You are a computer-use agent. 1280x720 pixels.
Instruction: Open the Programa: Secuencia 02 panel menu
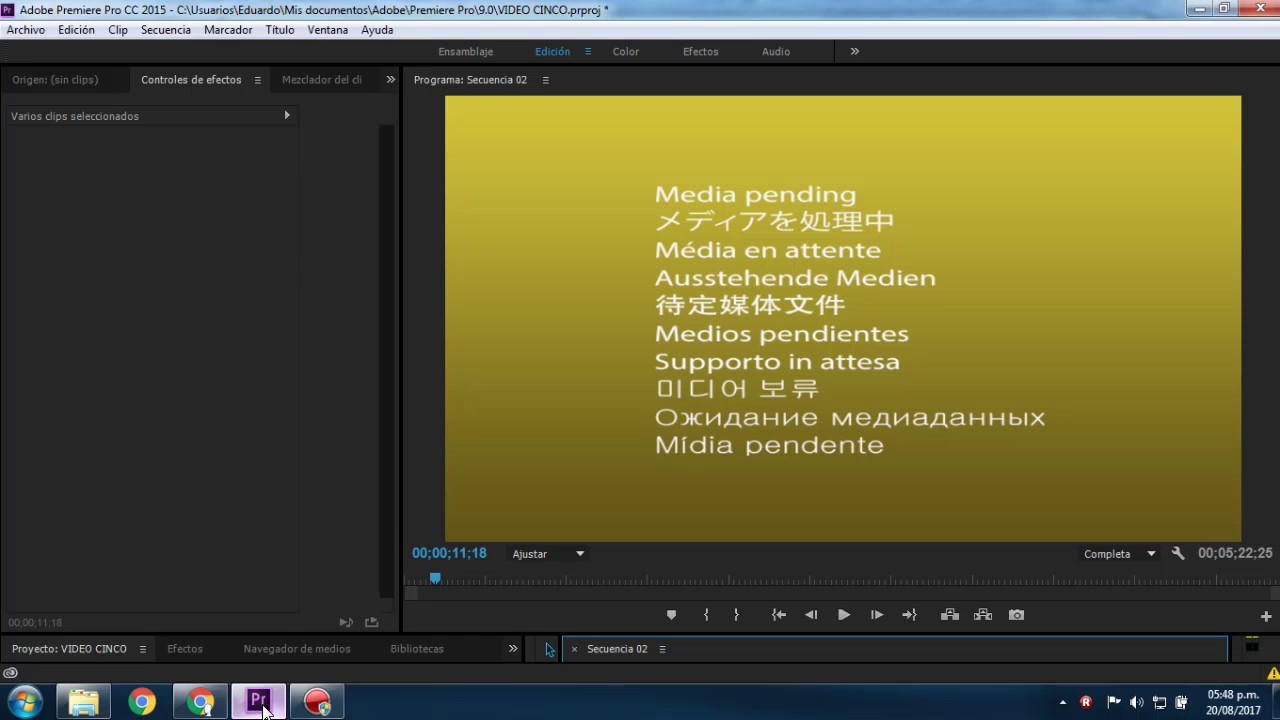coord(545,80)
